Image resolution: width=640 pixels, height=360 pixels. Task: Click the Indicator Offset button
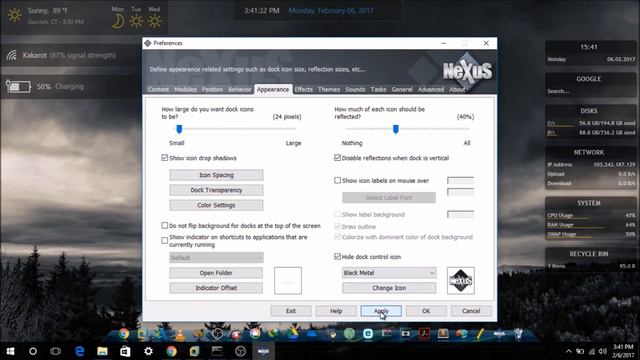(x=216, y=288)
